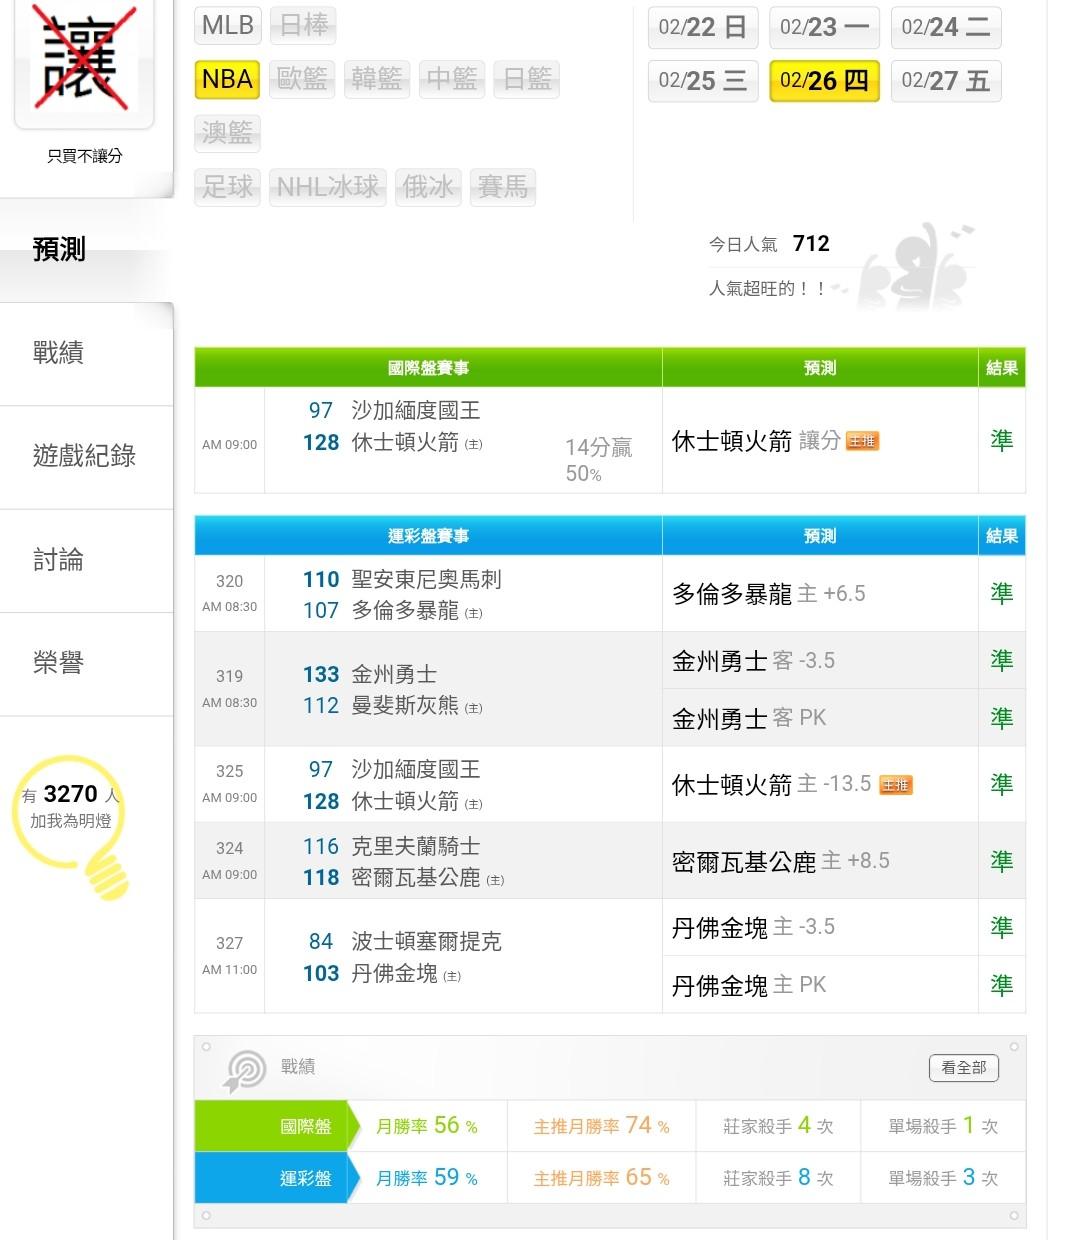This screenshot has height=1240, width=1080.
Task: Click the 14分贏 50% text
Action: pos(598,460)
